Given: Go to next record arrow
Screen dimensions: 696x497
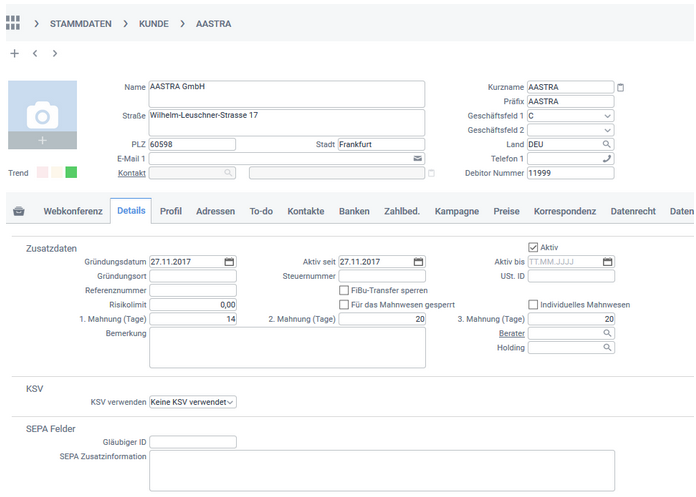Looking at the screenshot, I should [x=54, y=53].
